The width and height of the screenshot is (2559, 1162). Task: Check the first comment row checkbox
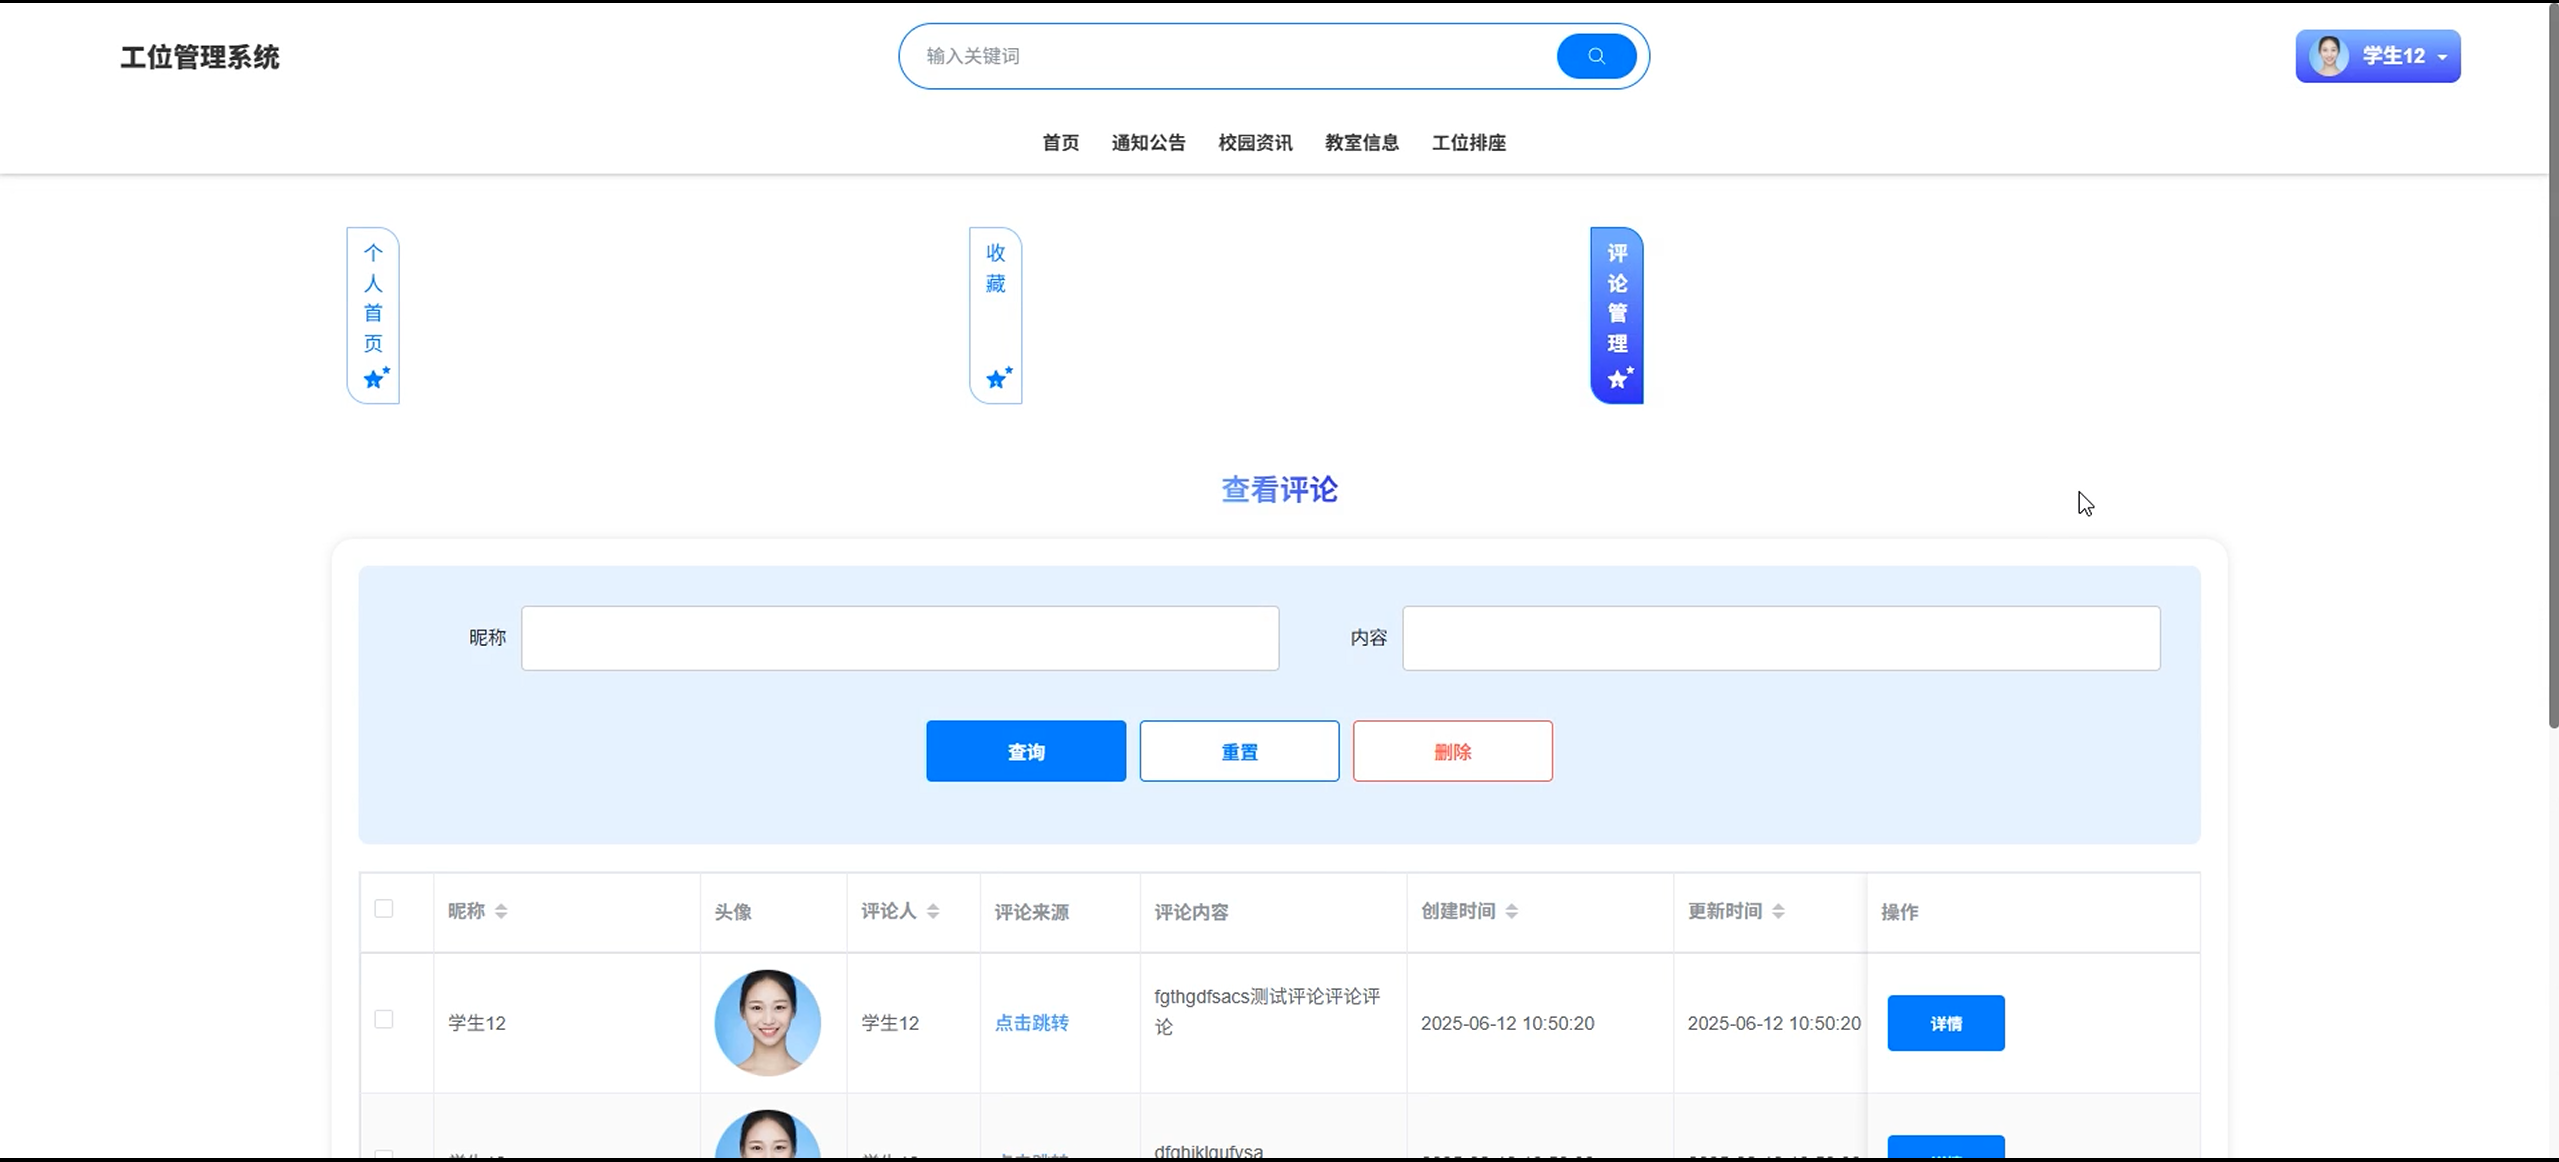coord(384,1019)
